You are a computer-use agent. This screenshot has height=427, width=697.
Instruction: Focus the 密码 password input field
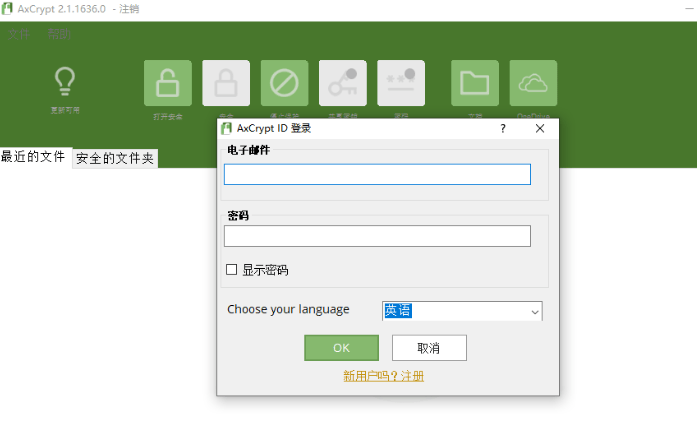click(377, 236)
